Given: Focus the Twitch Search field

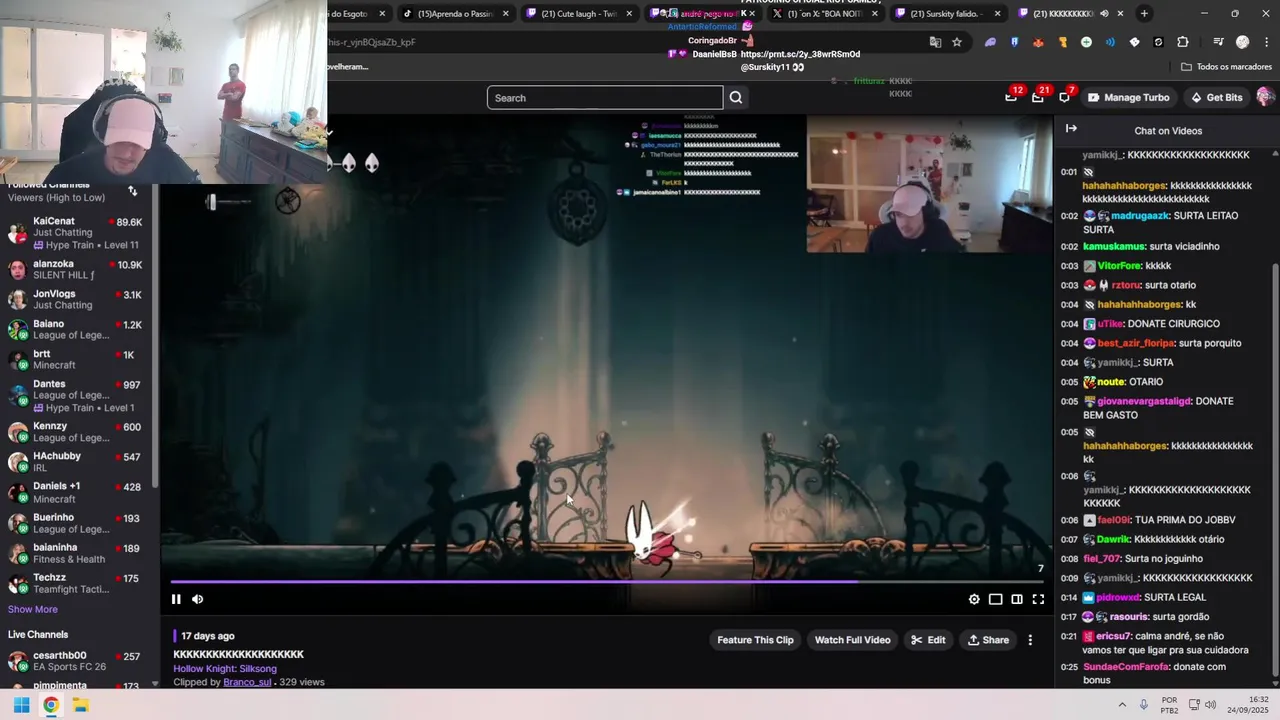Looking at the screenshot, I should pyautogui.click(x=605, y=98).
